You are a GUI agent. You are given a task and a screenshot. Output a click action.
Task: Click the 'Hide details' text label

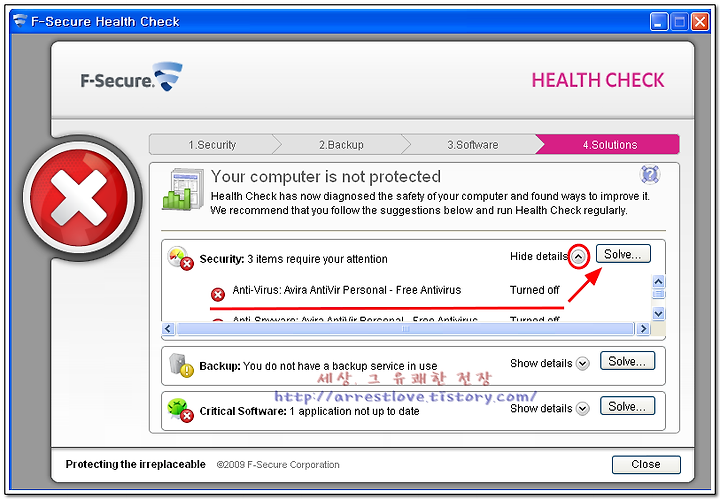point(539,256)
